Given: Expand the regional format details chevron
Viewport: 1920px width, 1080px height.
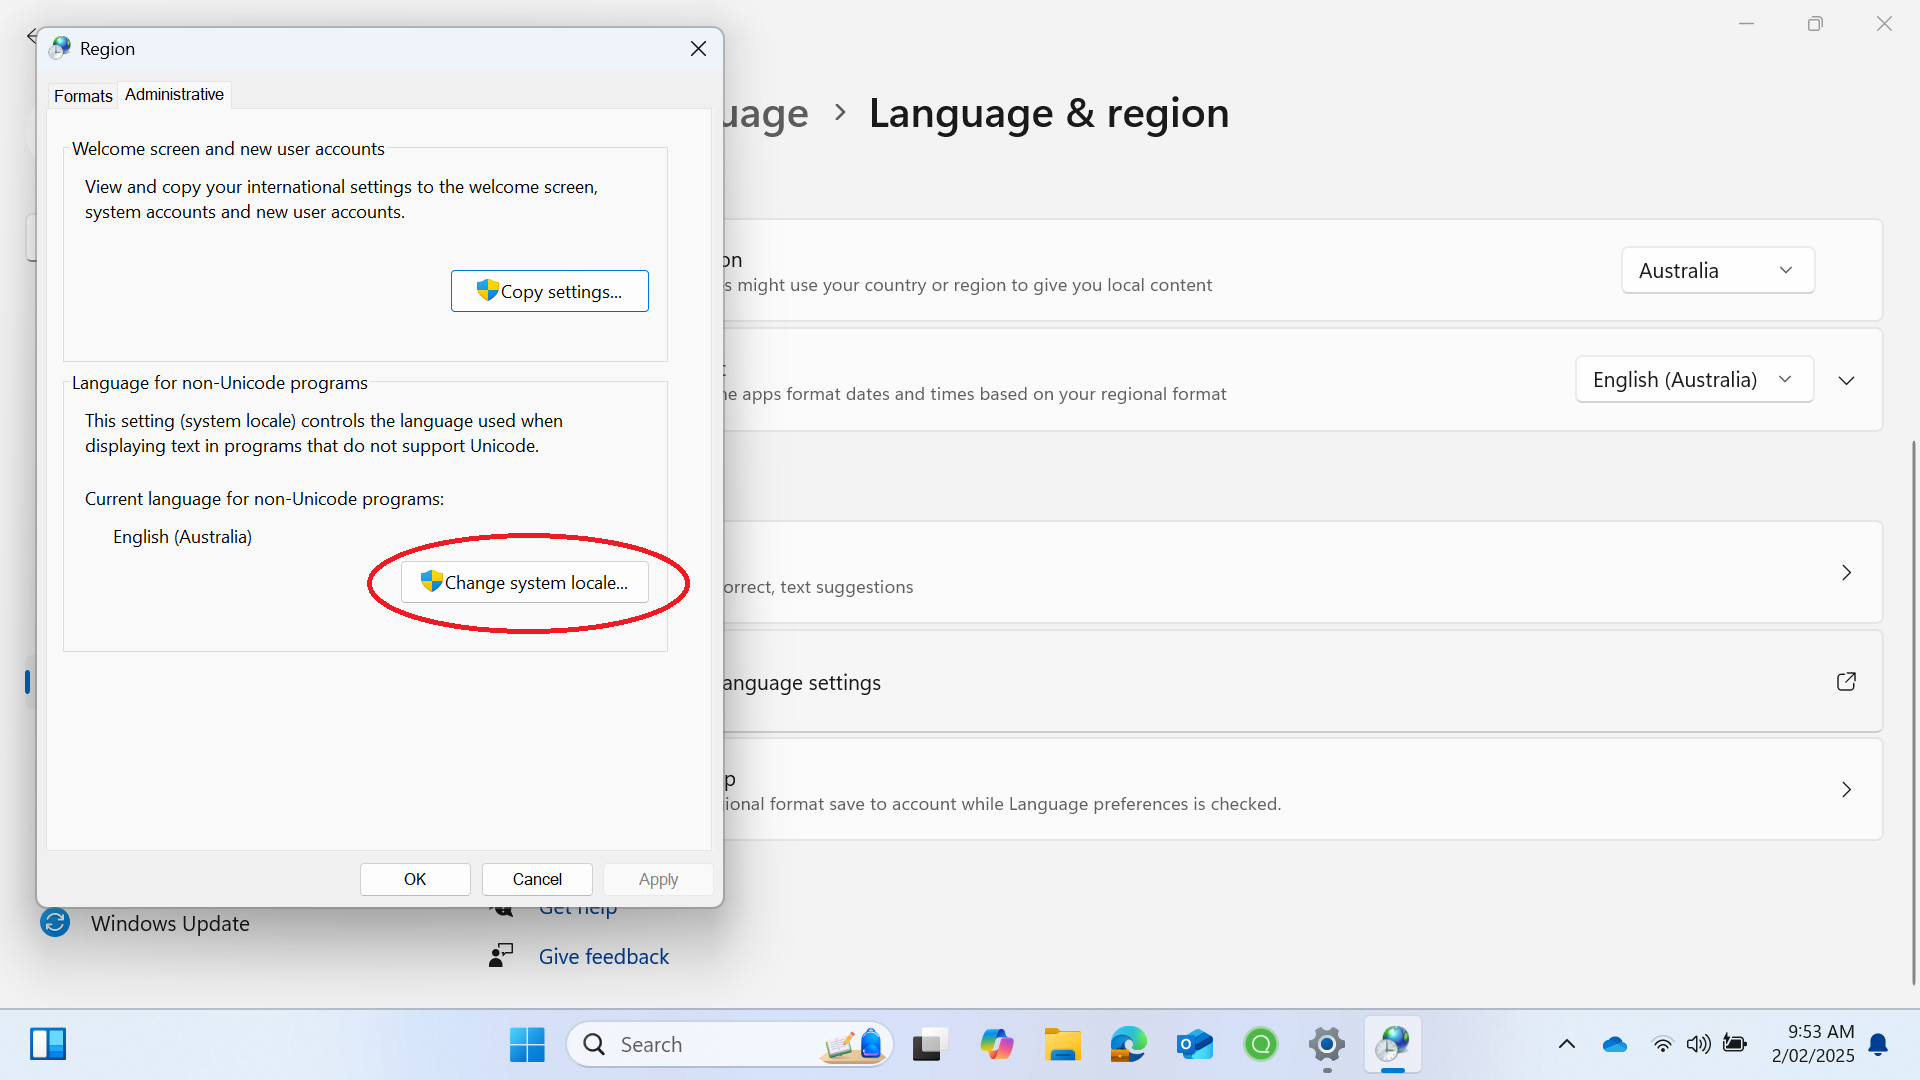Looking at the screenshot, I should (1846, 380).
